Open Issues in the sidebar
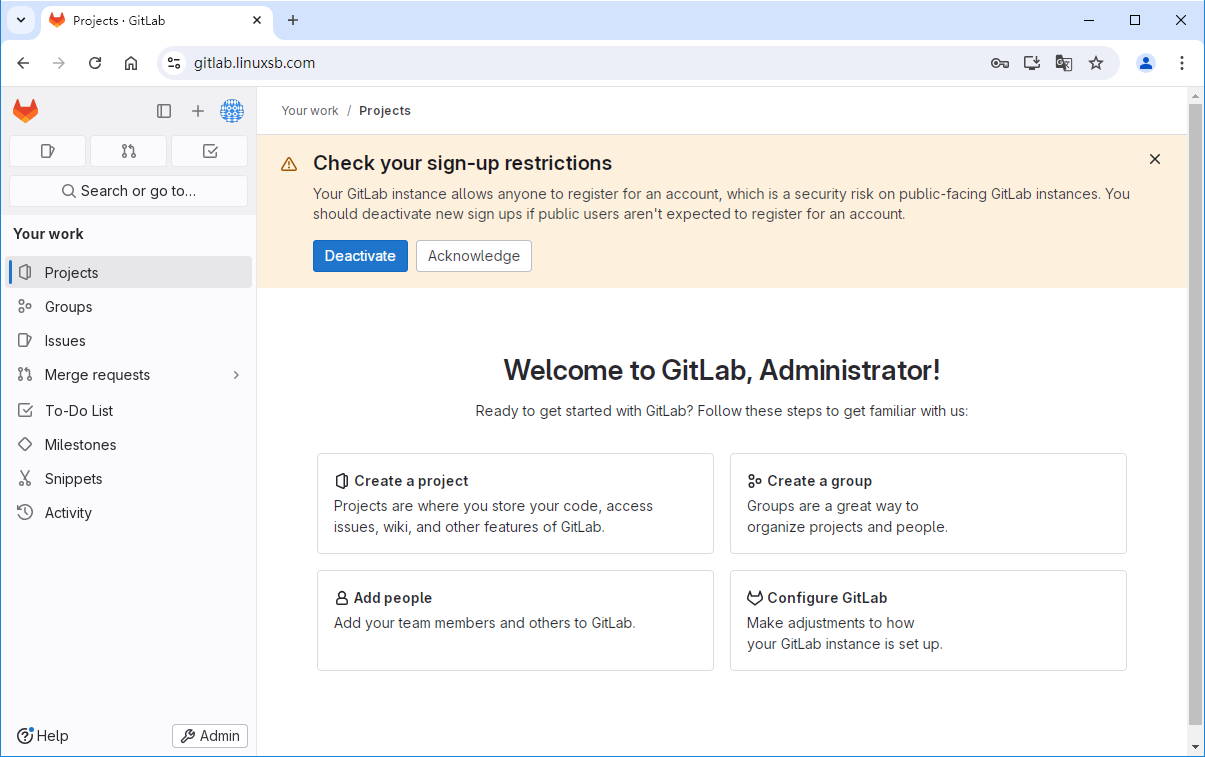 tap(129, 341)
